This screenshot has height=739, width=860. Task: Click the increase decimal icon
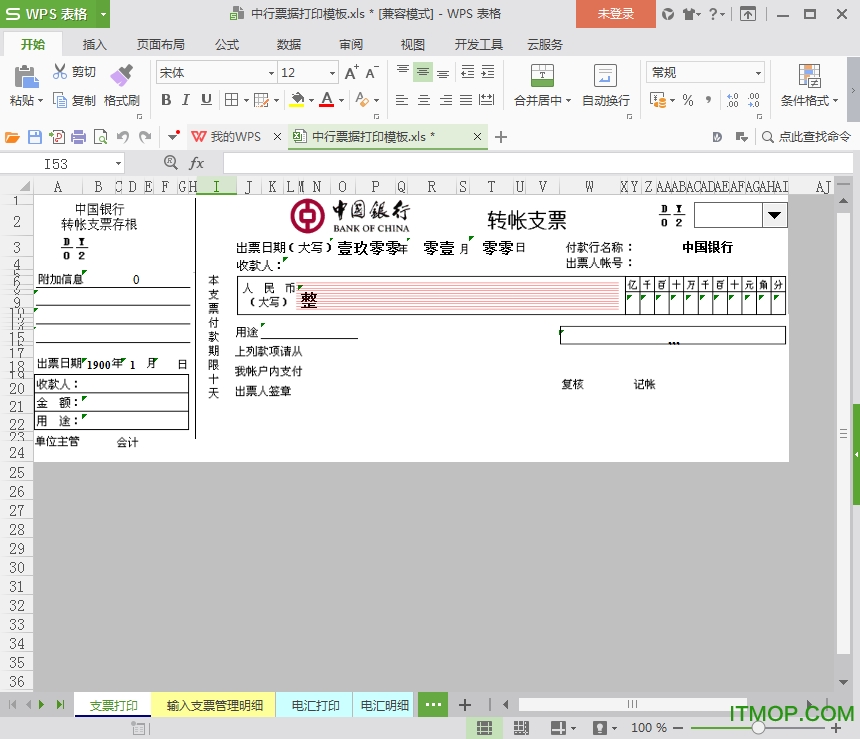click(733, 100)
